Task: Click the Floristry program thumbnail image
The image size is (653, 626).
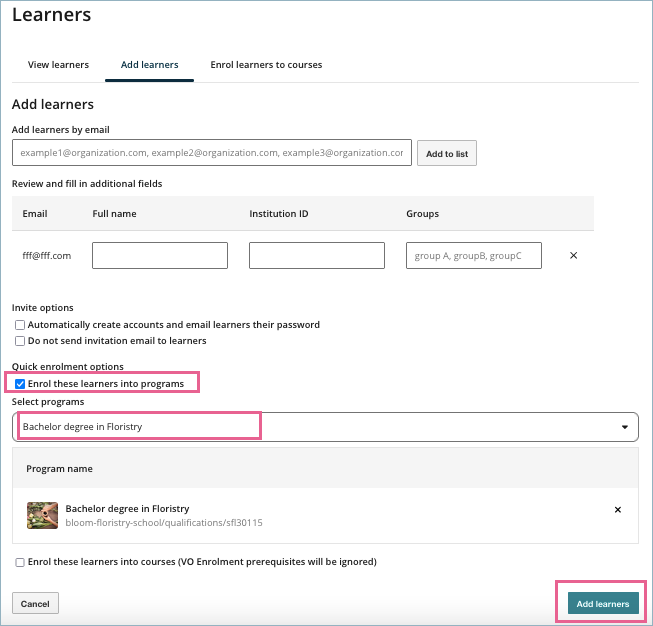Action: (x=42, y=515)
